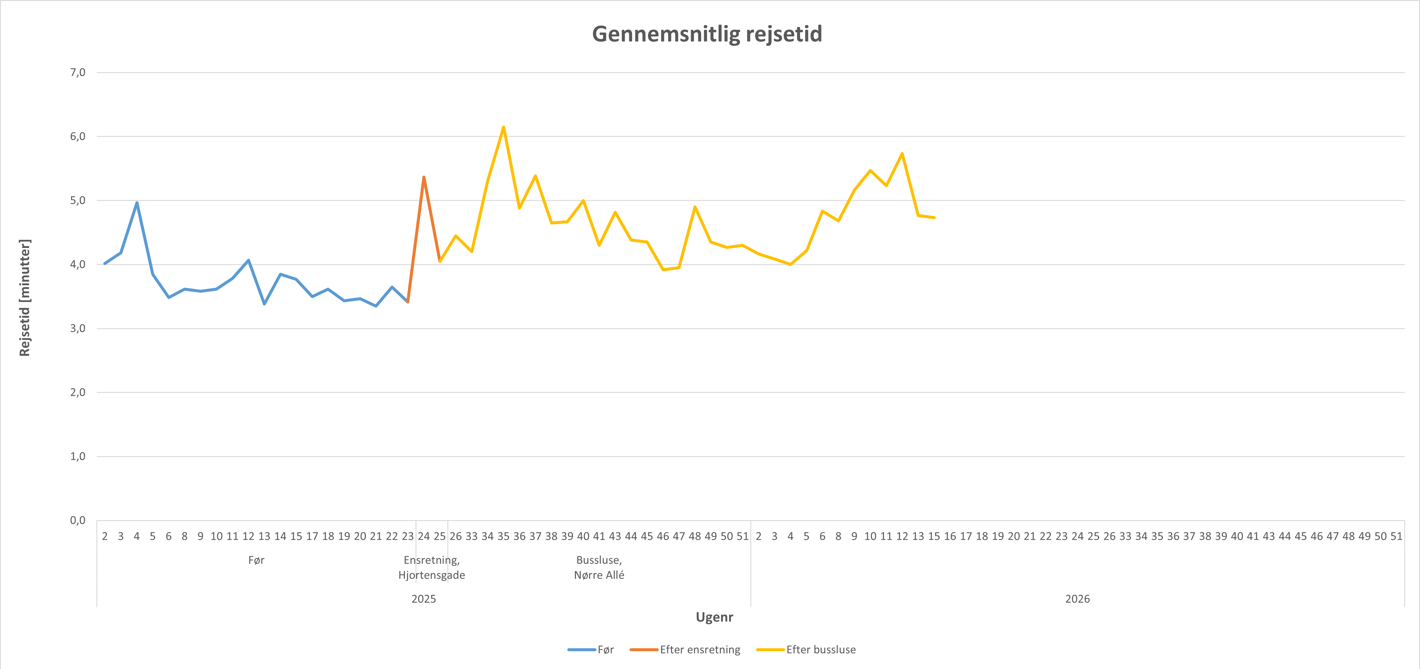Click the orange Efter ensretning legend swatch

click(643, 650)
